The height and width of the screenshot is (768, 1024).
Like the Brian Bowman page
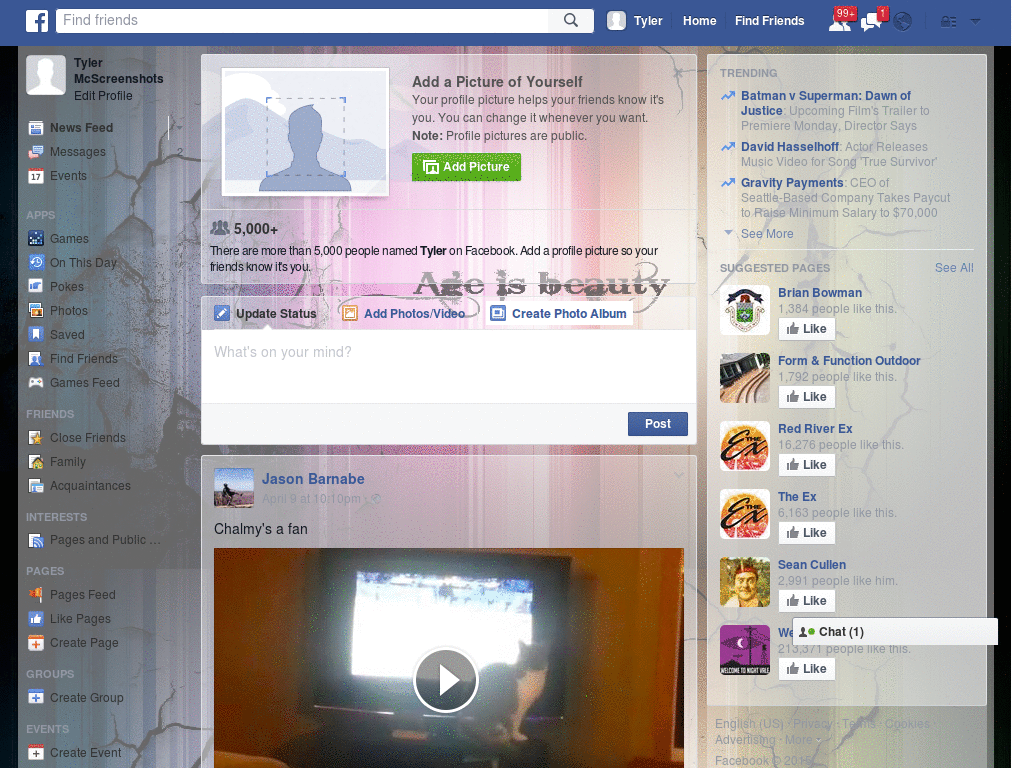tap(807, 328)
